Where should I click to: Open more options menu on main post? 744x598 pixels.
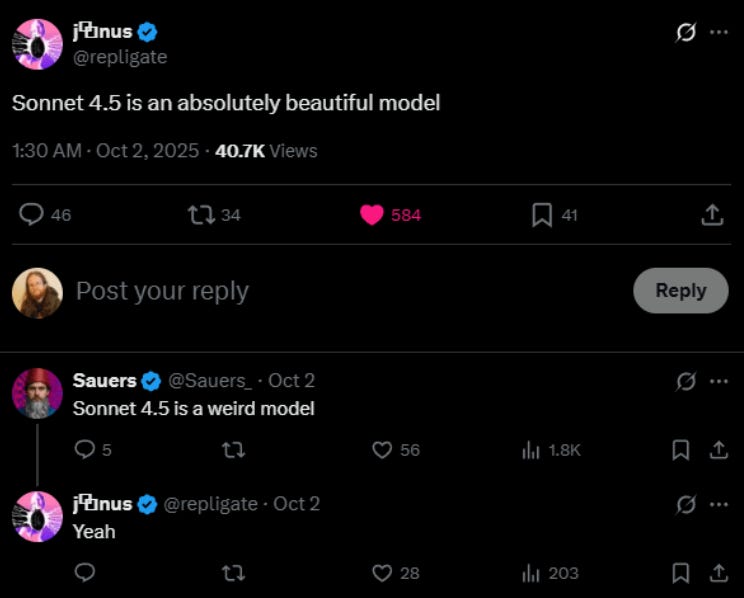coord(718,32)
